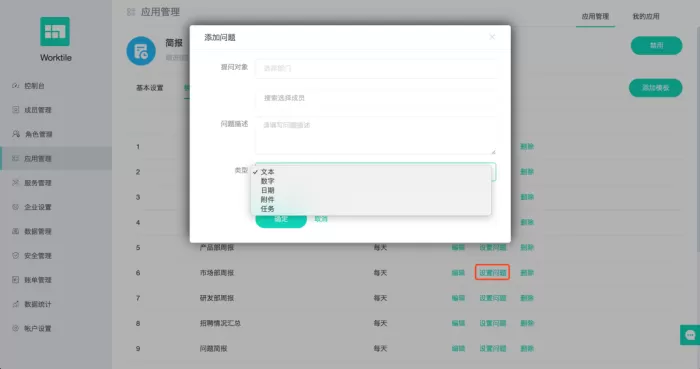Go to 账单管理 in the sidebar
This screenshot has width=700, height=369.
38,280
